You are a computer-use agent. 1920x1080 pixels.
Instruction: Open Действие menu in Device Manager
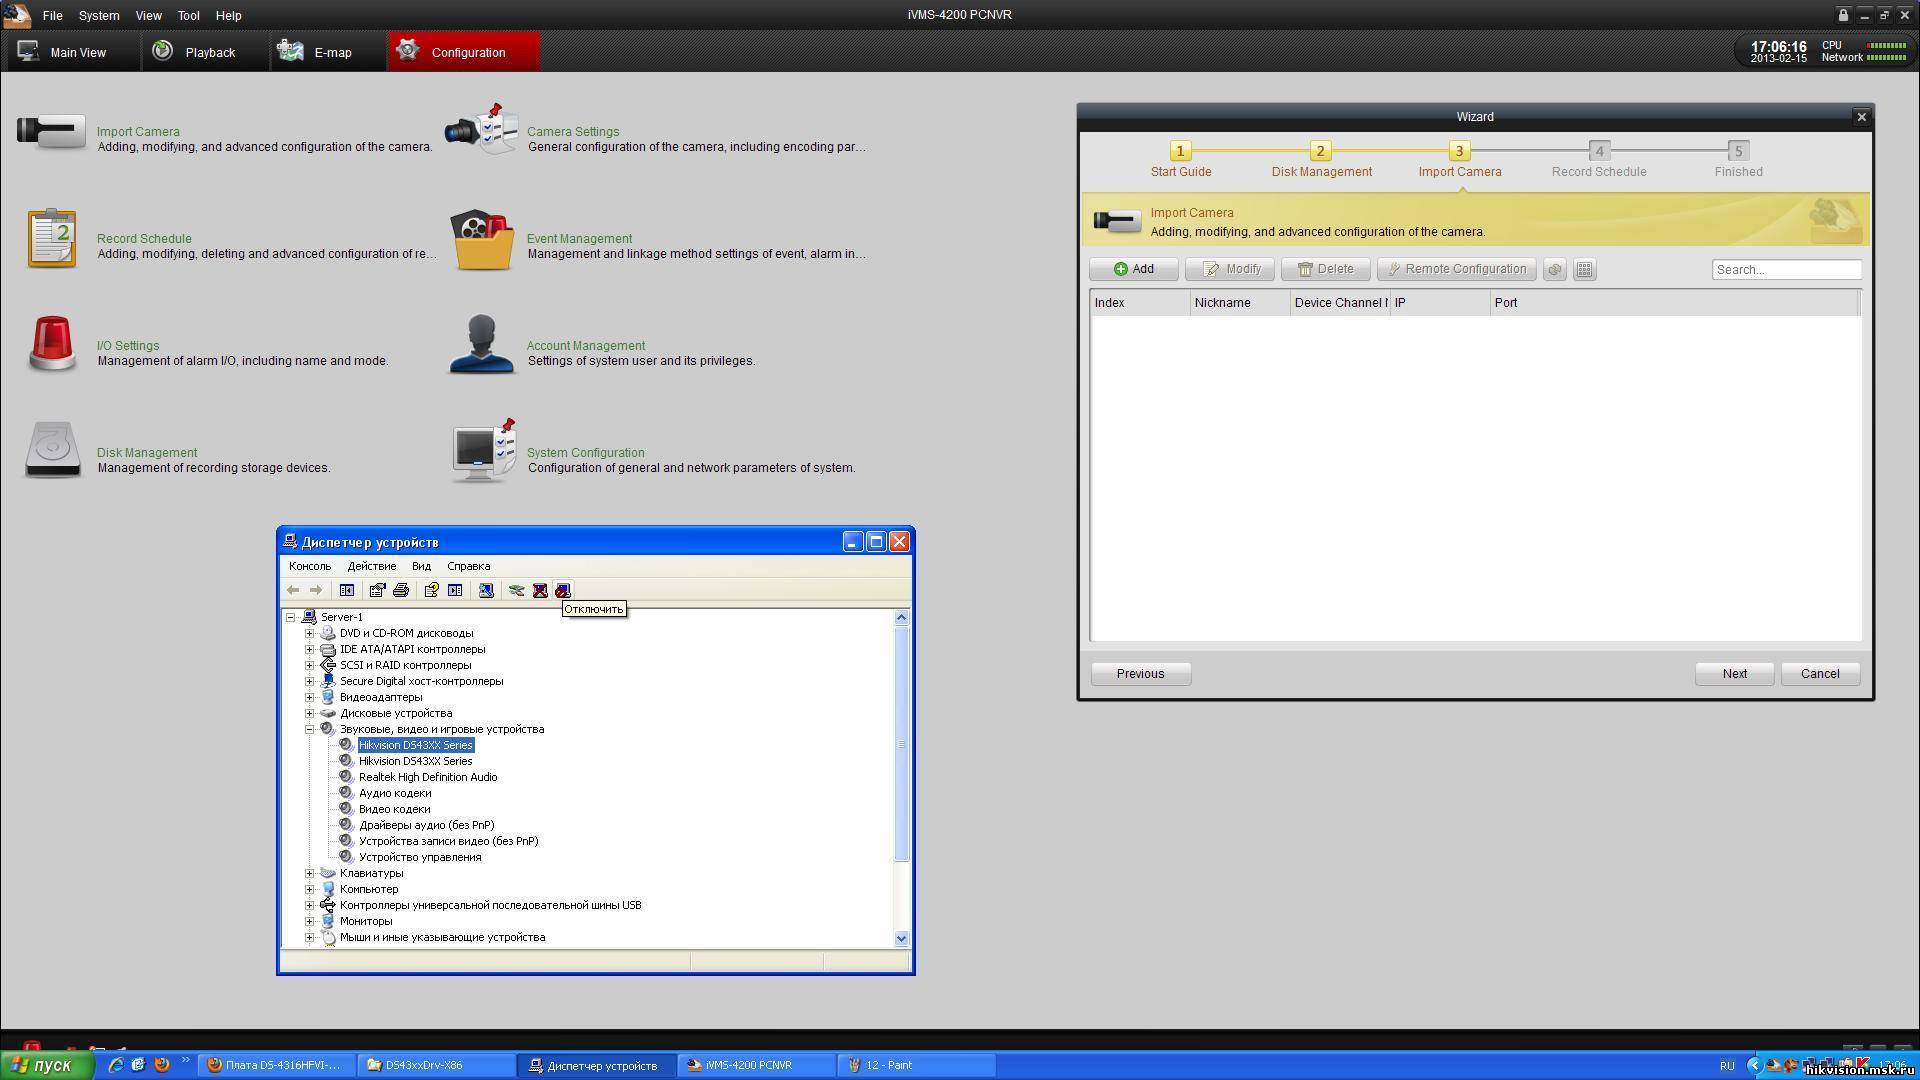point(372,567)
